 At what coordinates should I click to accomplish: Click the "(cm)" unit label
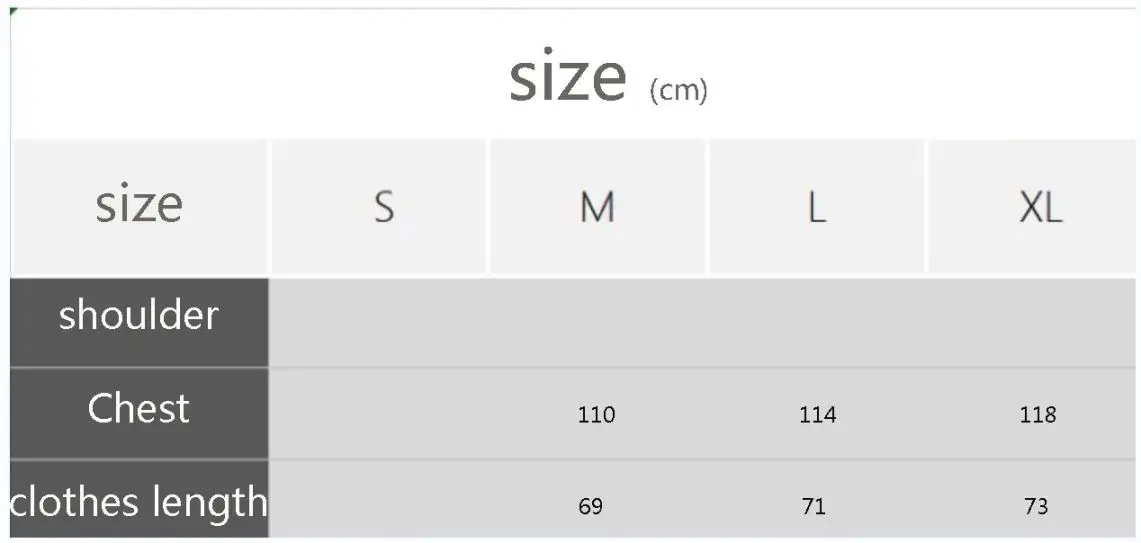coord(678,91)
